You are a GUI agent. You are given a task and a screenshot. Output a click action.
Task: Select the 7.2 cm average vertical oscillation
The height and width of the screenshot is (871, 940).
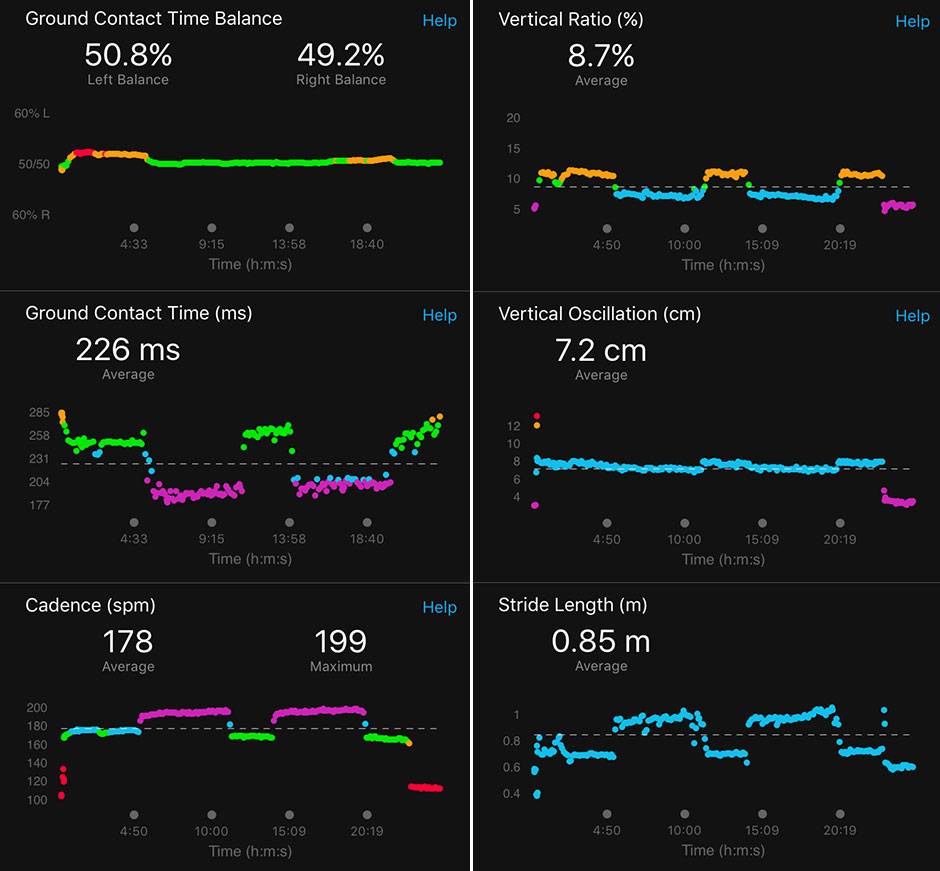[x=601, y=351]
